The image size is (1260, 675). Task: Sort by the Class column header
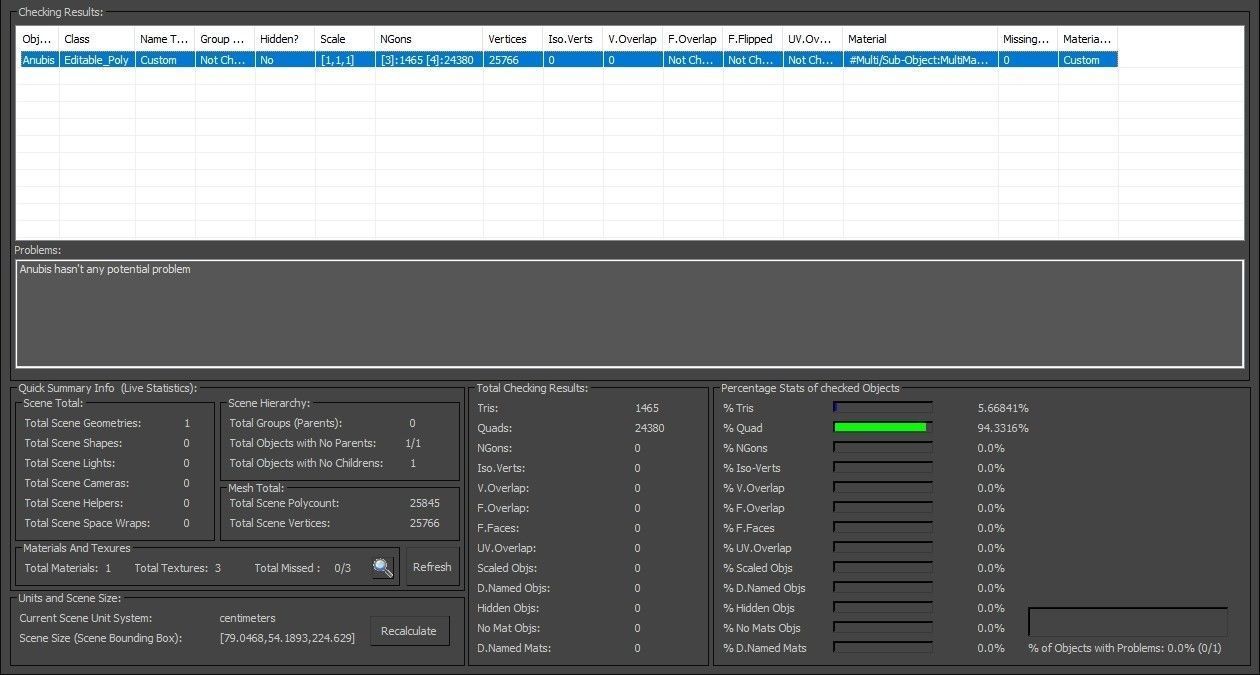pos(97,39)
